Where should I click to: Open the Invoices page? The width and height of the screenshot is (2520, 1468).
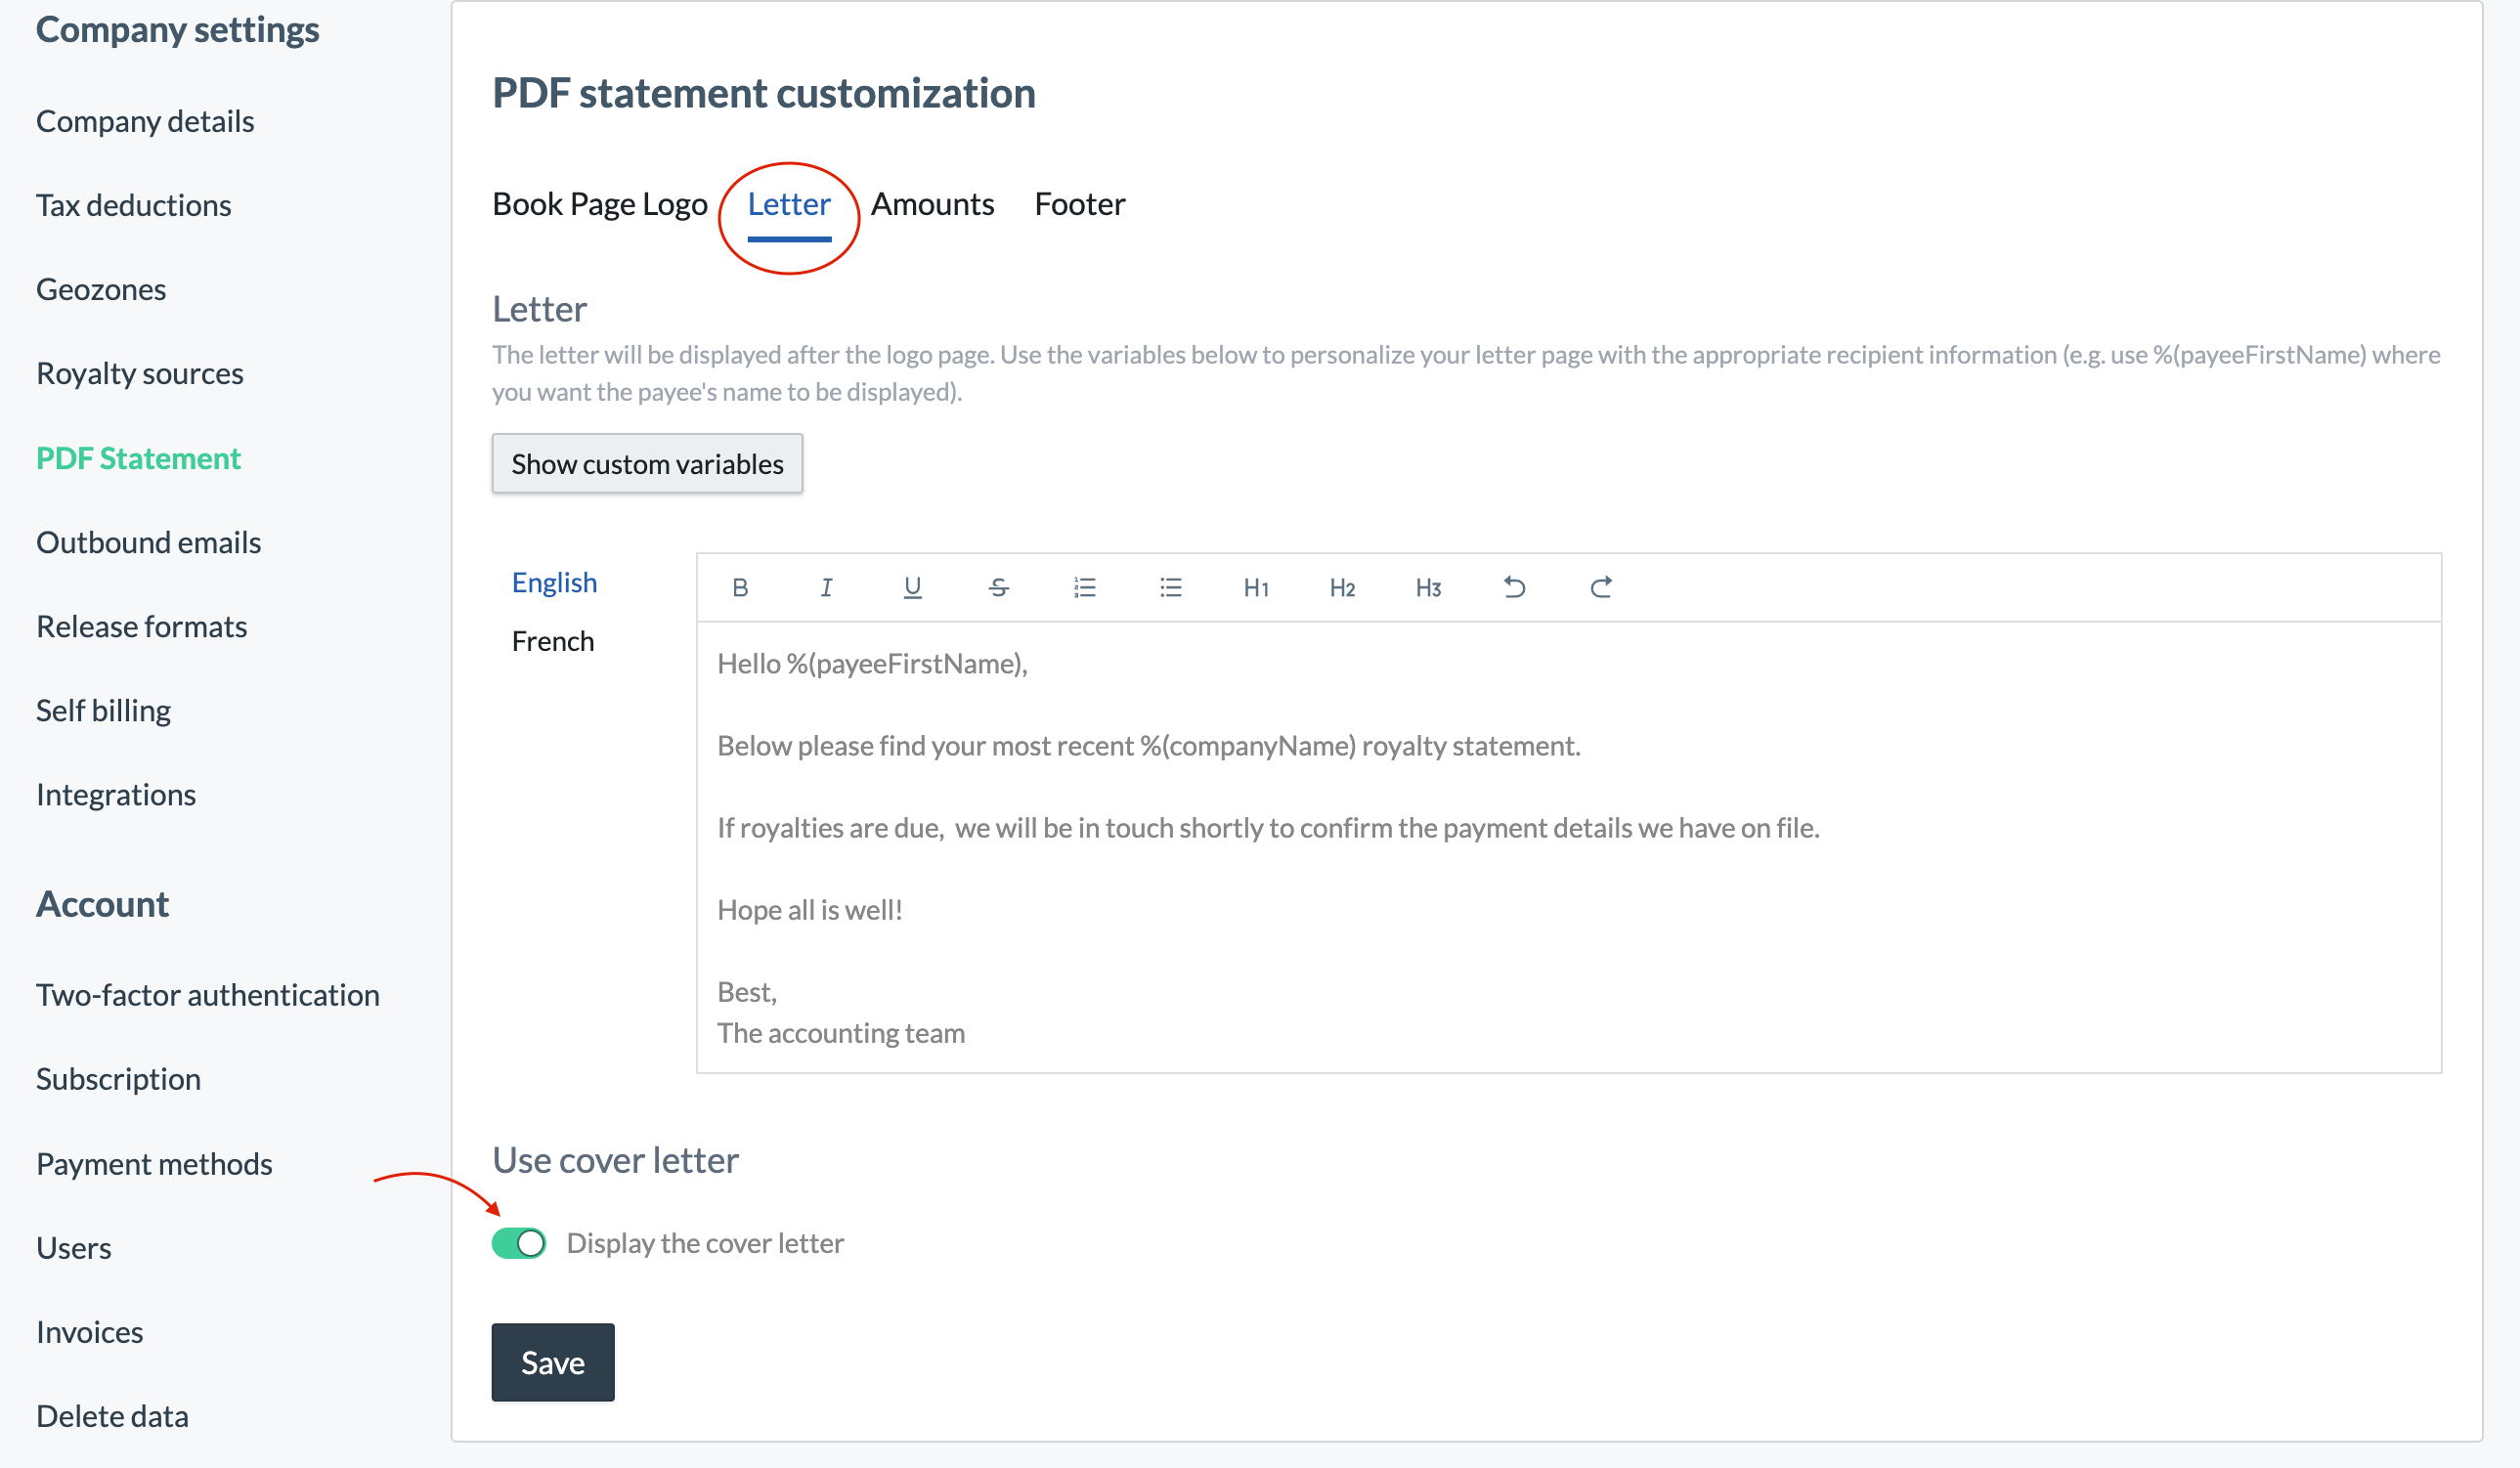pyautogui.click(x=90, y=1332)
